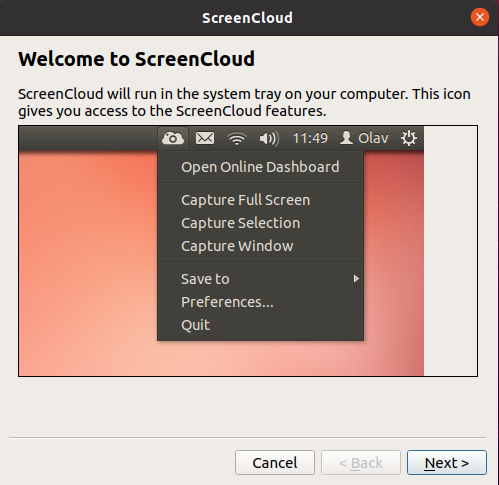Click the Back button
This screenshot has width=499, height=485.
tap(361, 463)
